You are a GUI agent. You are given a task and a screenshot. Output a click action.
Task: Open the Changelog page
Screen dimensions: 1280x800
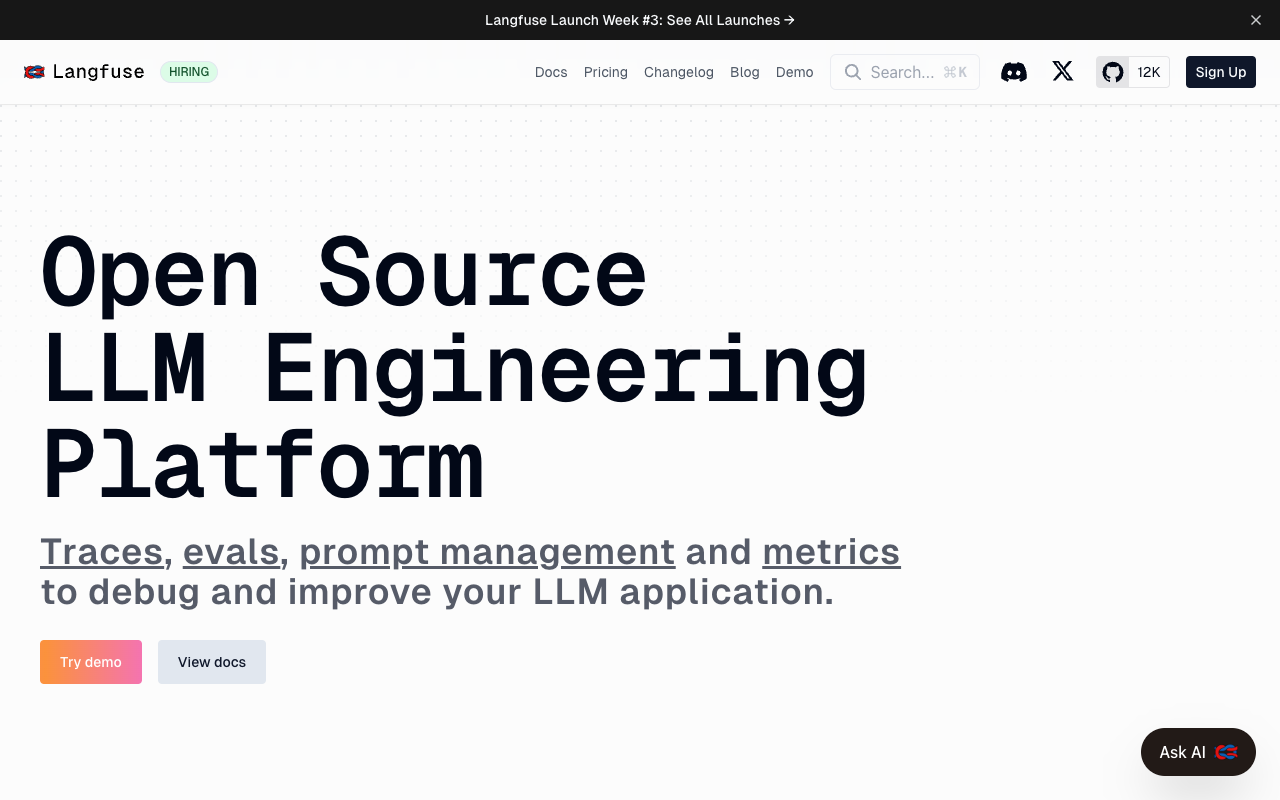(x=679, y=72)
